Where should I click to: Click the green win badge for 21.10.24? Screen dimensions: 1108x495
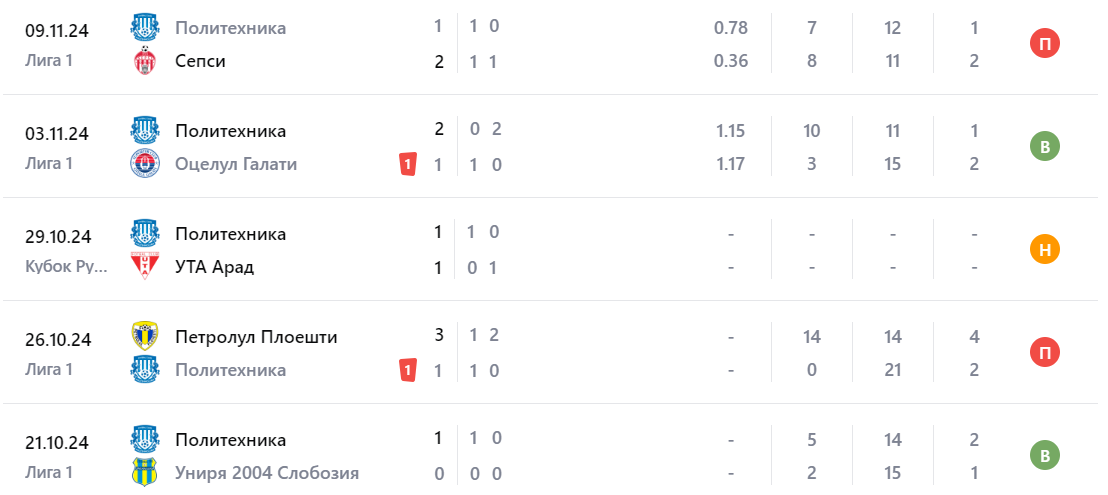click(1044, 456)
